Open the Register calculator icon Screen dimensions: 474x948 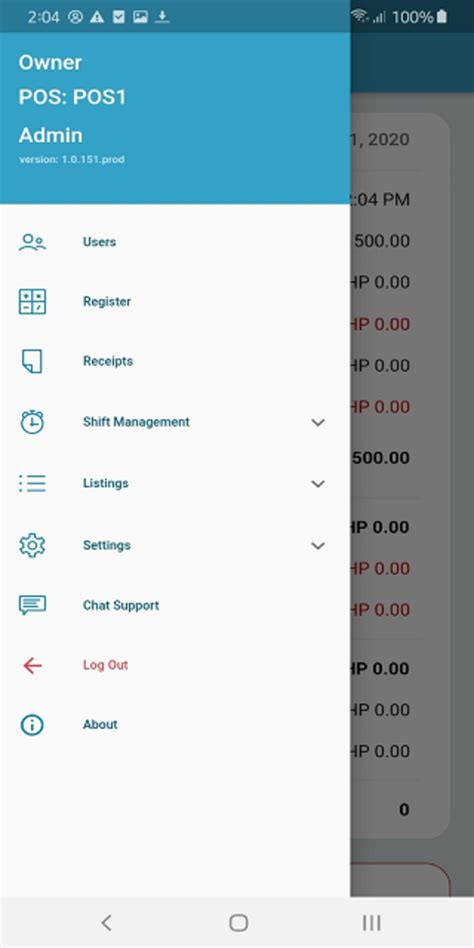coord(32,302)
